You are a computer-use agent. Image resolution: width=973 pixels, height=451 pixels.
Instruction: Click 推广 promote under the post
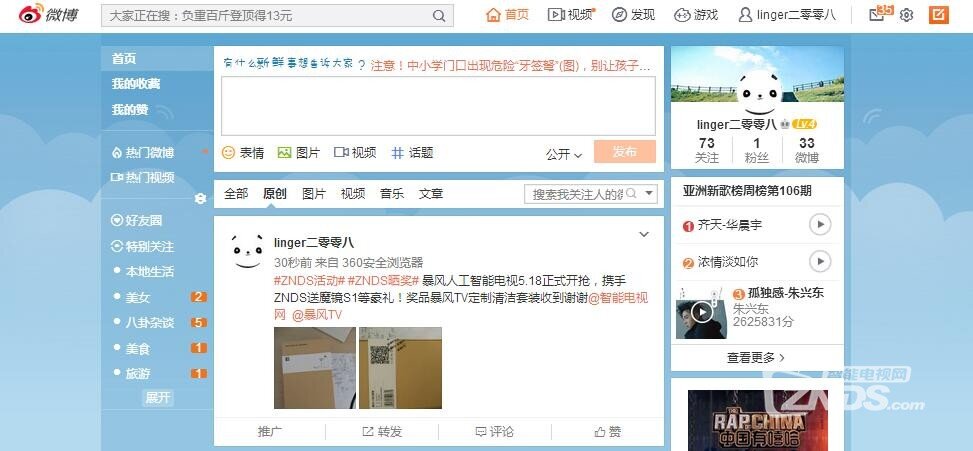click(x=269, y=432)
